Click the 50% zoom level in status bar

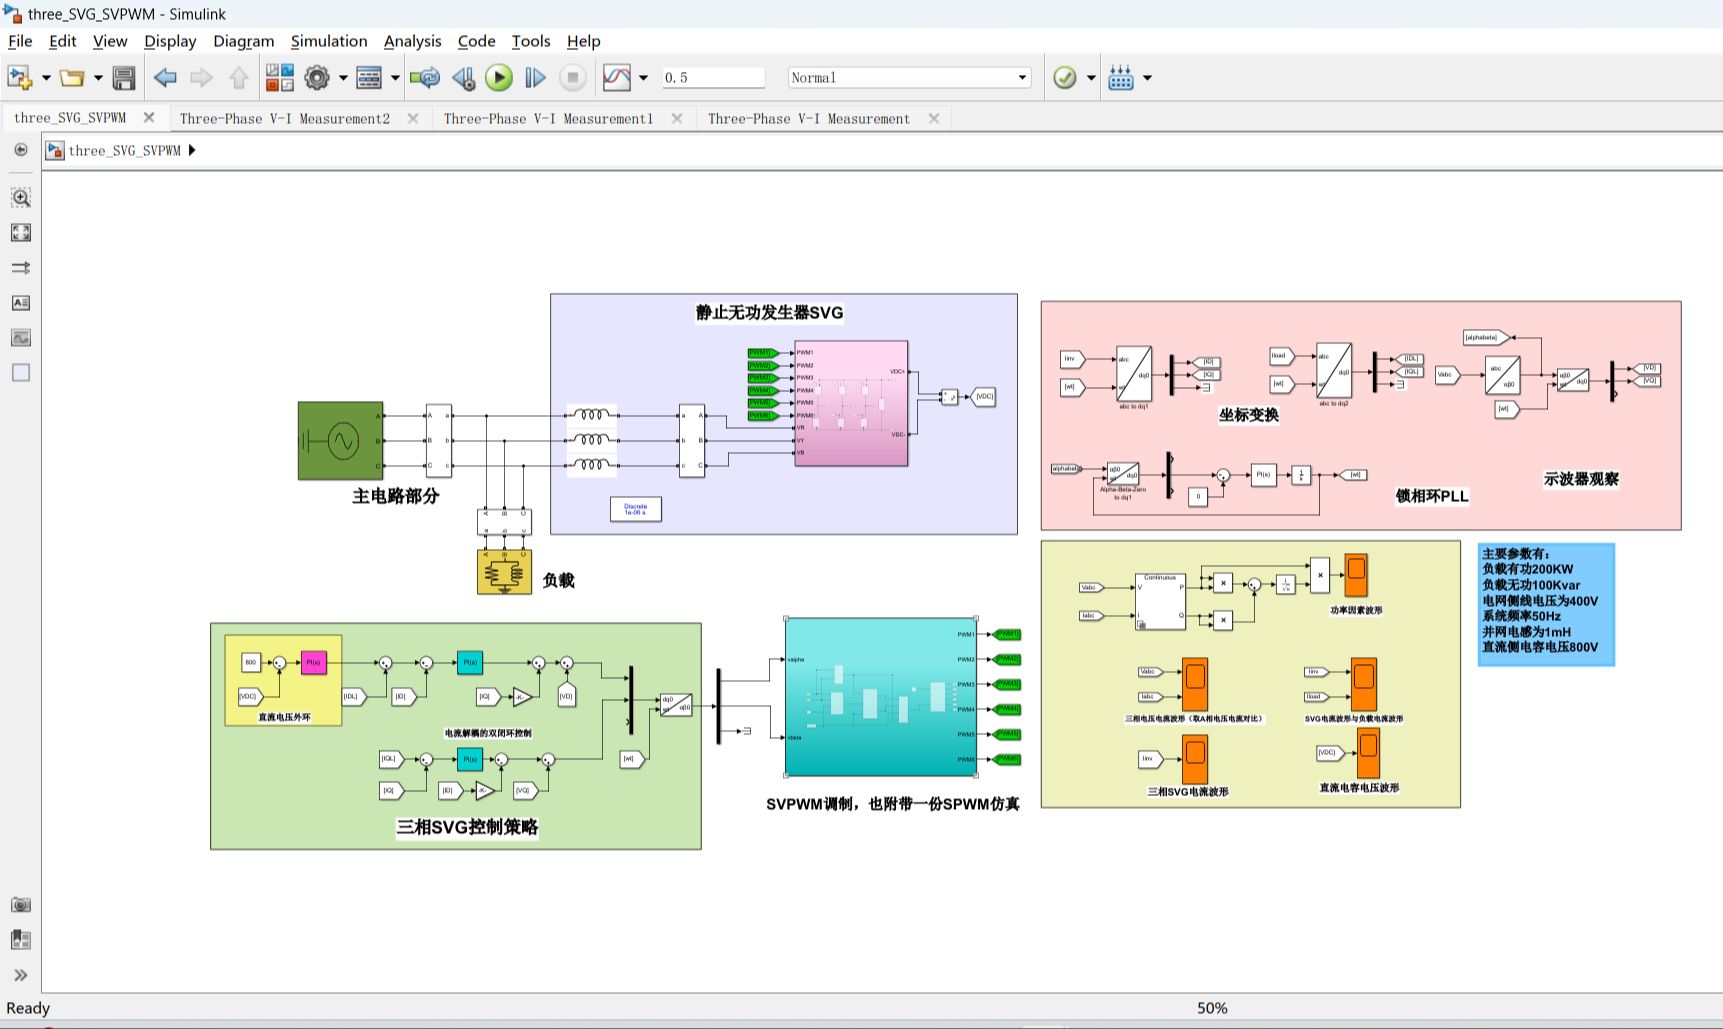tap(1212, 1008)
